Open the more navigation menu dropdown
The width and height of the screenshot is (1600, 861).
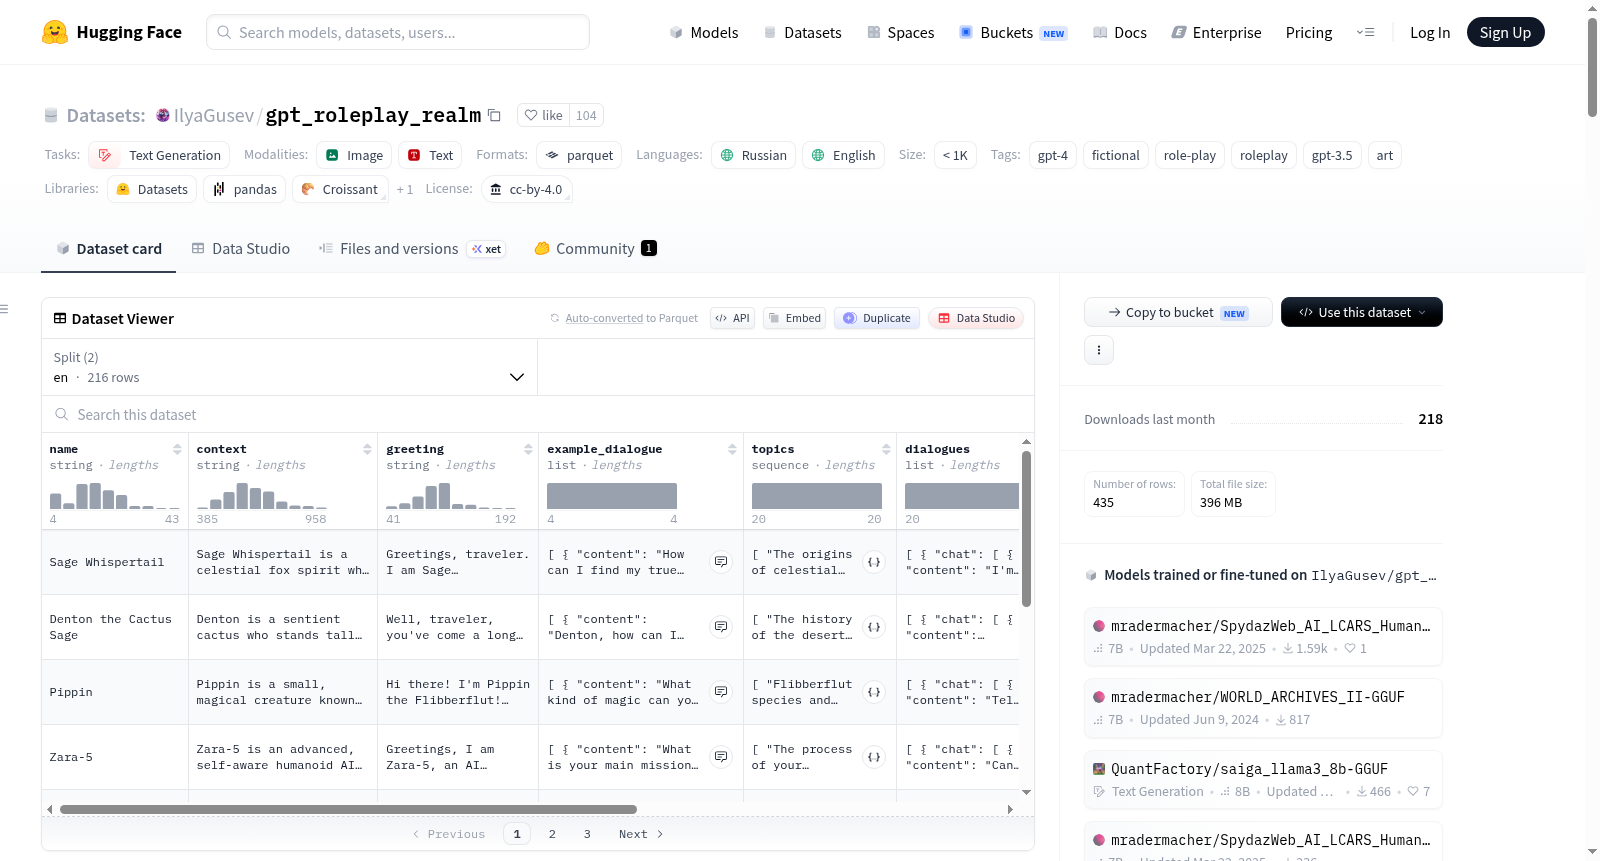point(1365,32)
